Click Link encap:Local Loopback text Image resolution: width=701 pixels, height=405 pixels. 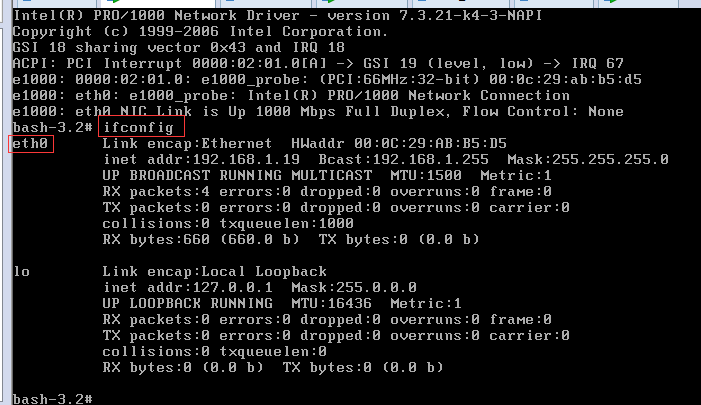tap(215, 271)
